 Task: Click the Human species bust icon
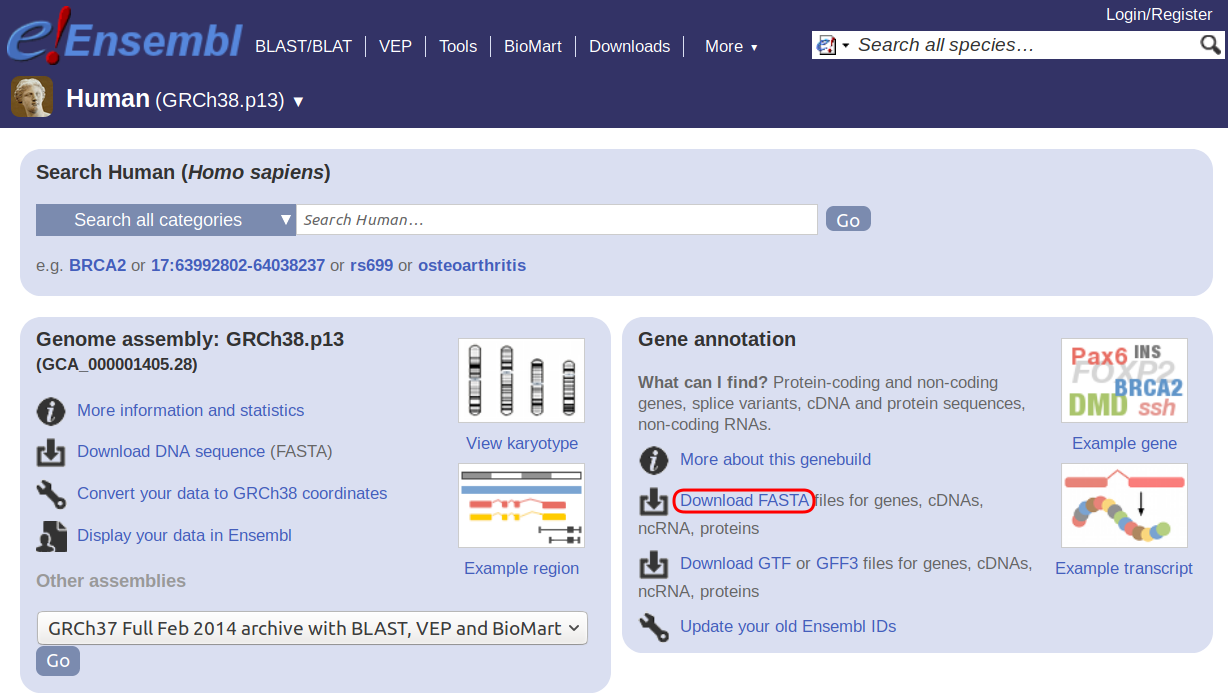coord(32,98)
